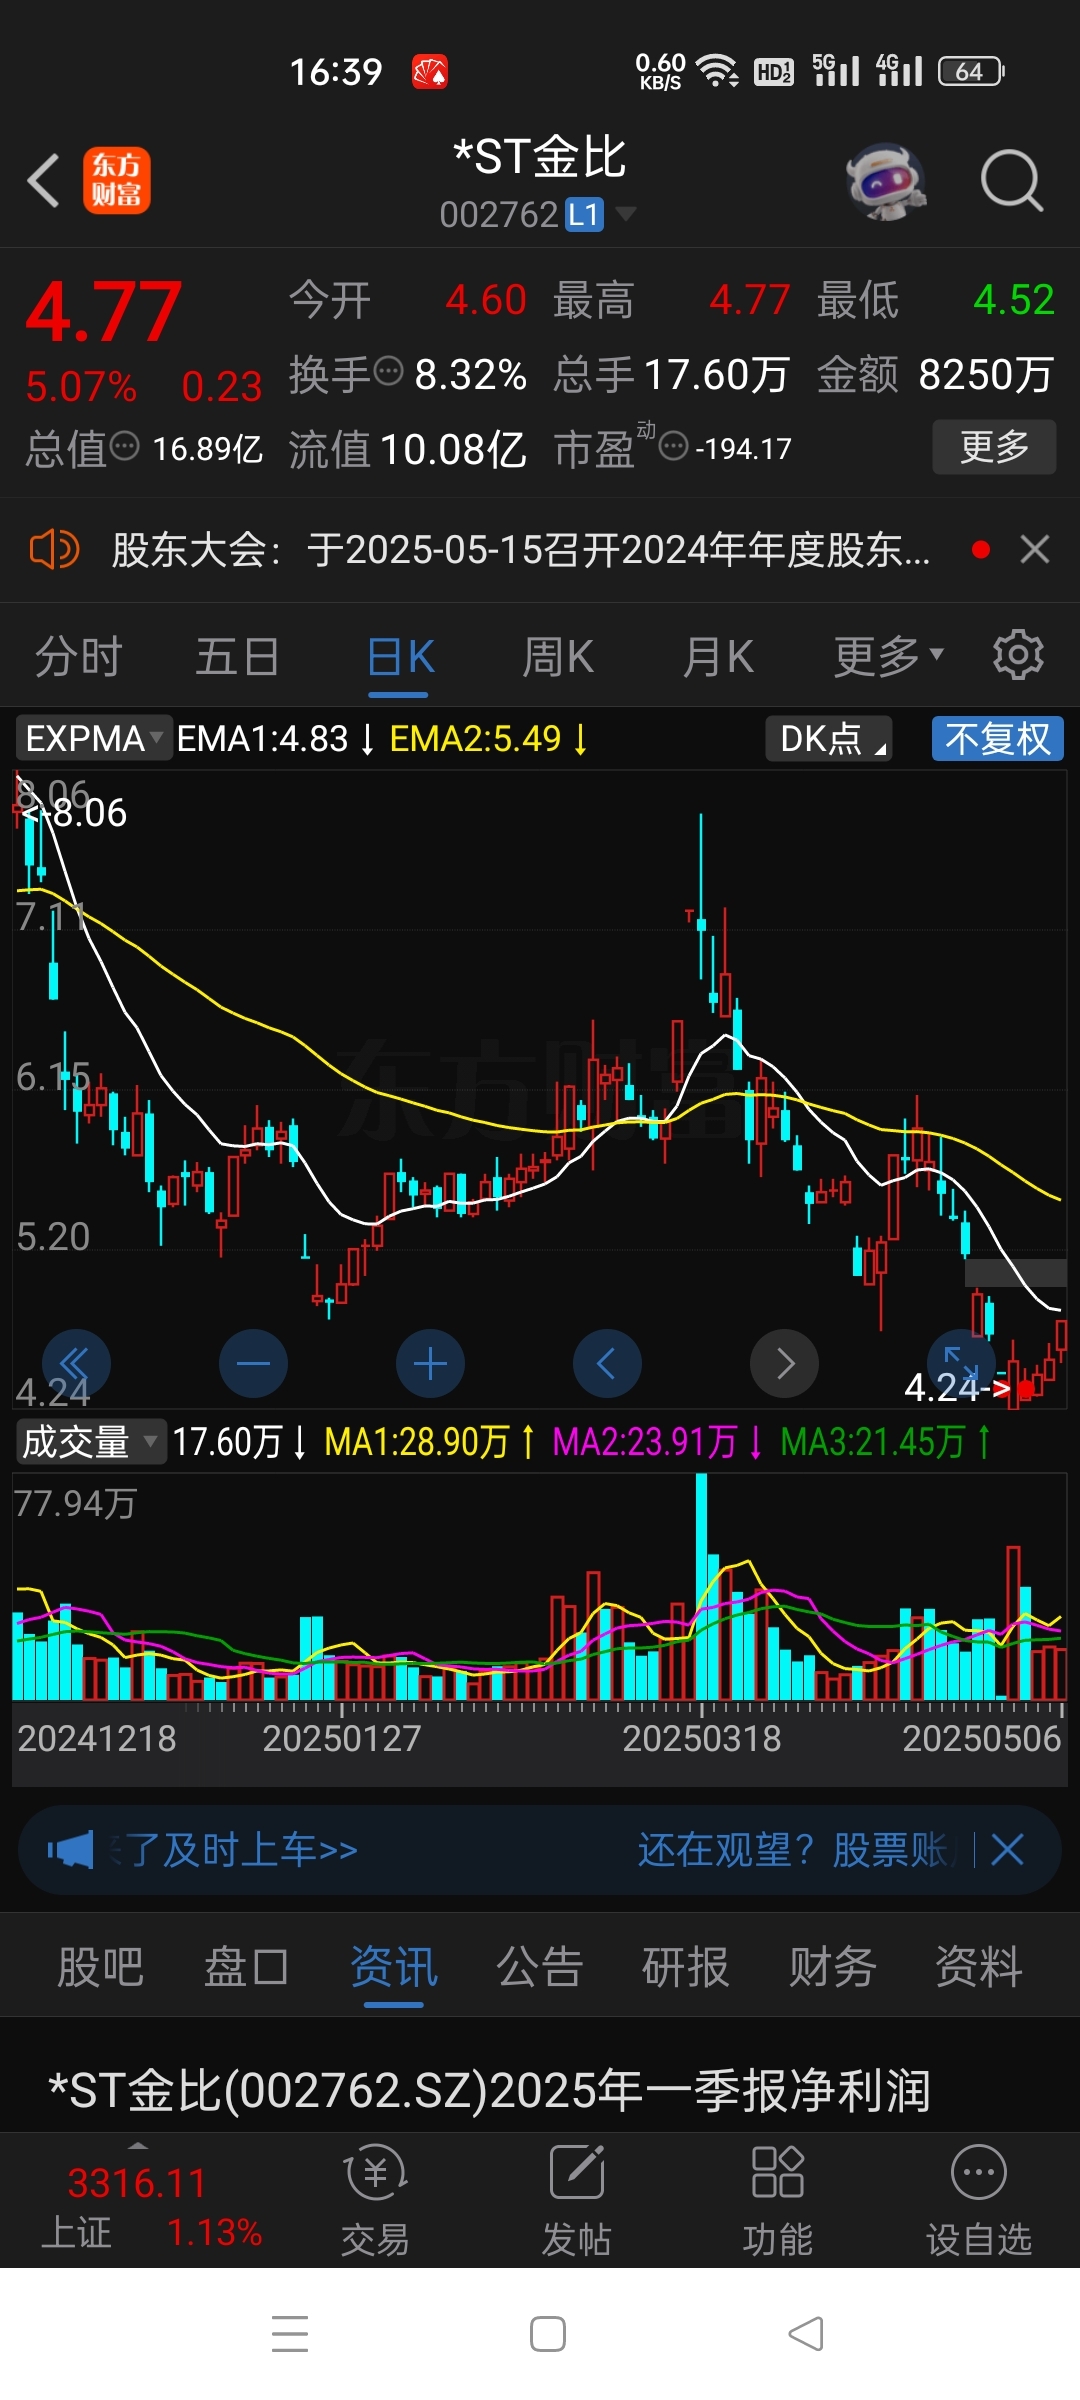Viewport: 1080px width, 2400px height.
Task: Jump to earliest with double-left arrow
Action: (76, 1363)
